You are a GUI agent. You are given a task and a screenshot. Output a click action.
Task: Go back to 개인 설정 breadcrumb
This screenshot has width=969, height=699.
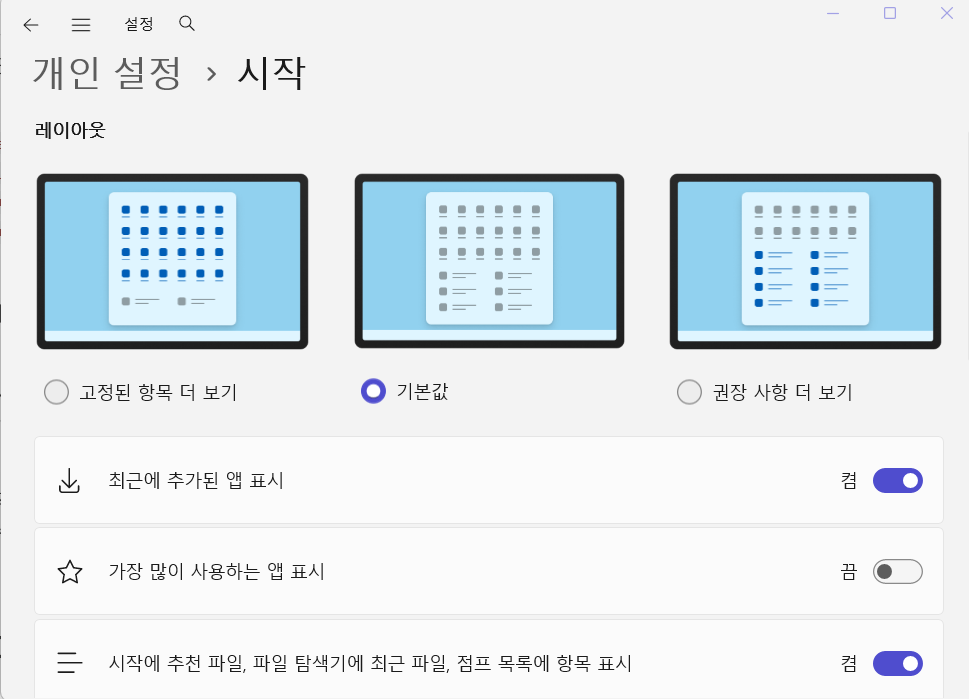point(108,72)
